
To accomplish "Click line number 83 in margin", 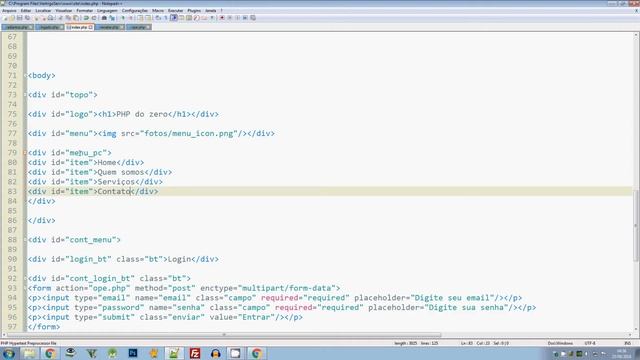I will 12,191.
